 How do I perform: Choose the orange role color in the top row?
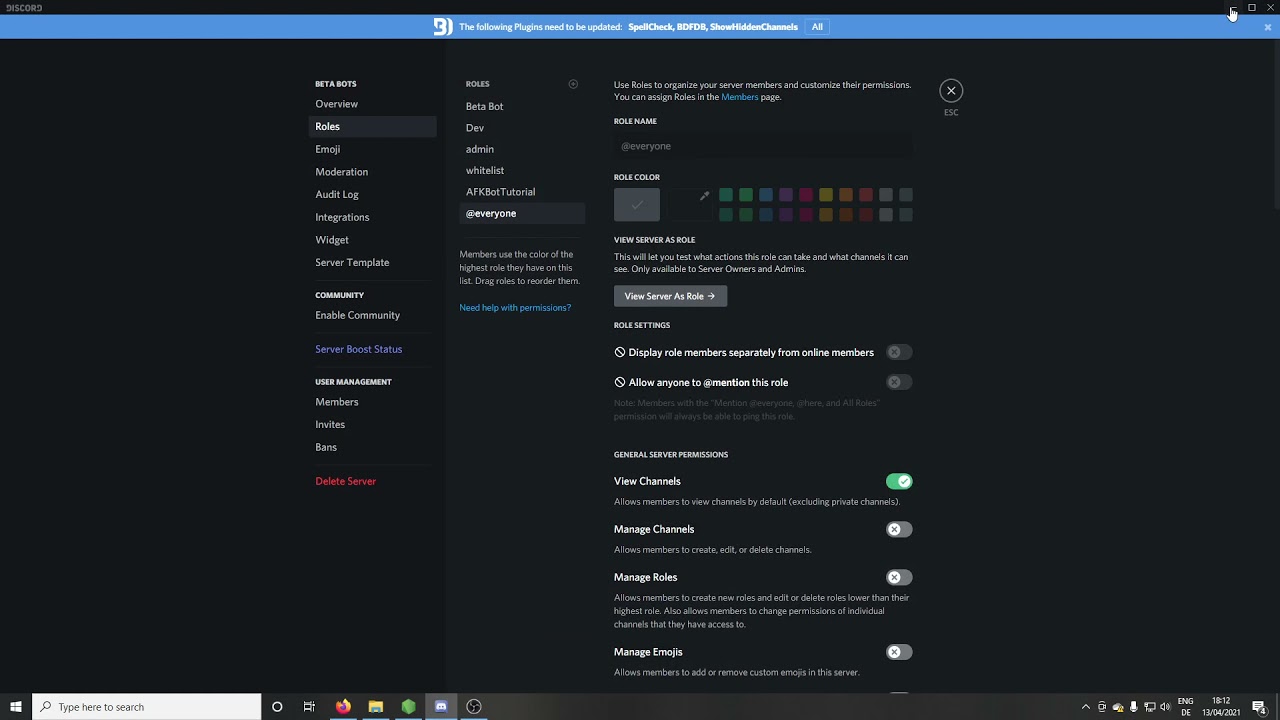coord(846,195)
